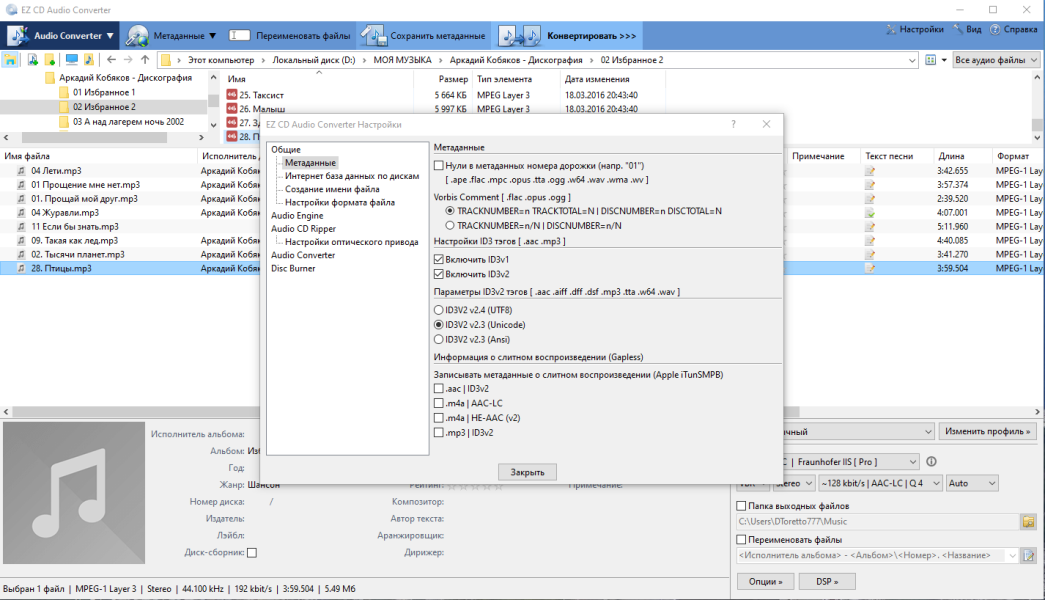Enable Нули в метаданных номера дорожки checkbox
This screenshot has width=1045, height=600.
[x=439, y=165]
